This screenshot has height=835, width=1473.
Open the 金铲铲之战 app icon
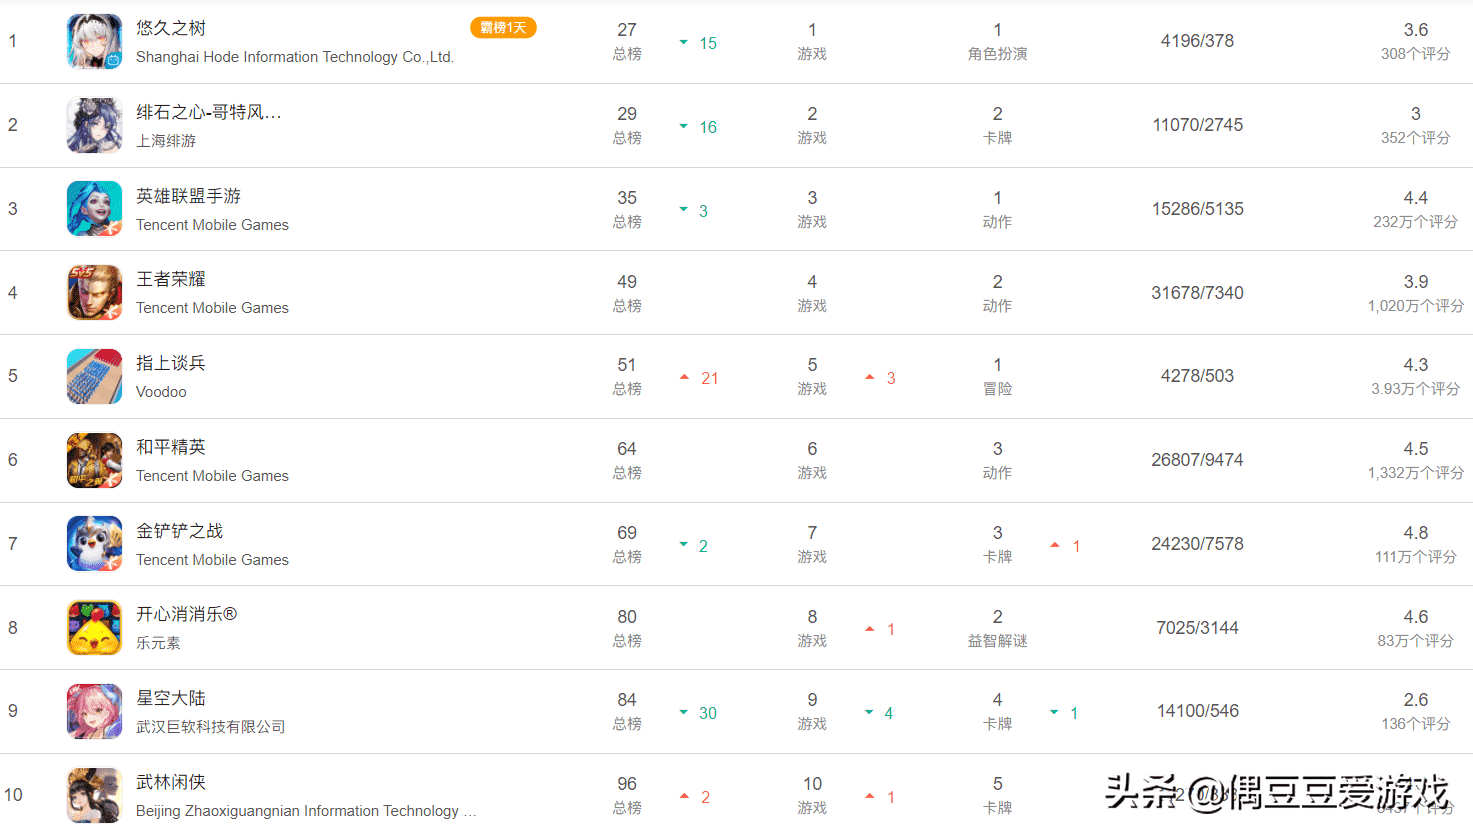click(x=94, y=543)
